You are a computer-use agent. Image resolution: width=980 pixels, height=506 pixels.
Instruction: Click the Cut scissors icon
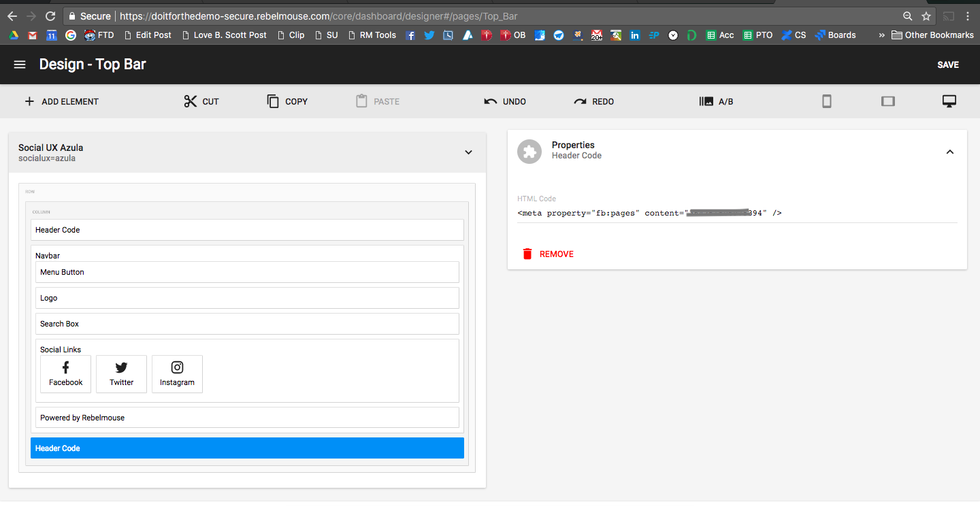pos(190,101)
